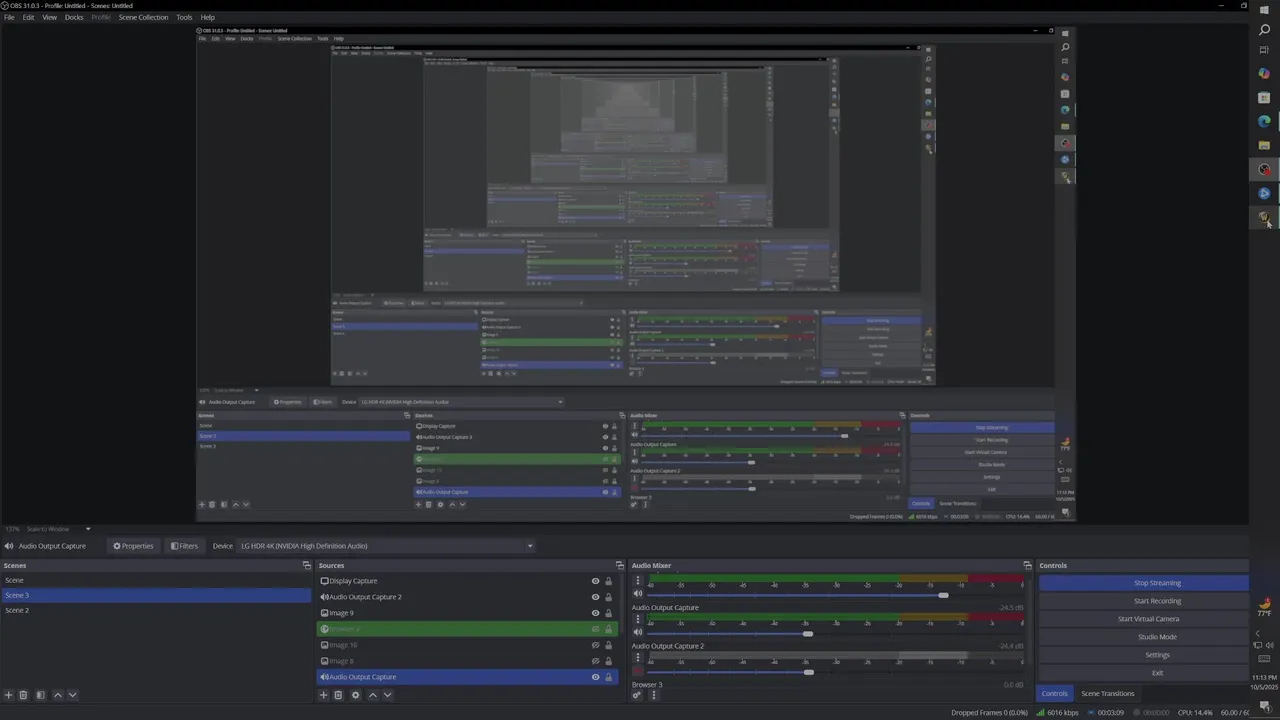Pop out the Sources dock
Image resolution: width=1280 pixels, height=720 pixels.
point(620,565)
